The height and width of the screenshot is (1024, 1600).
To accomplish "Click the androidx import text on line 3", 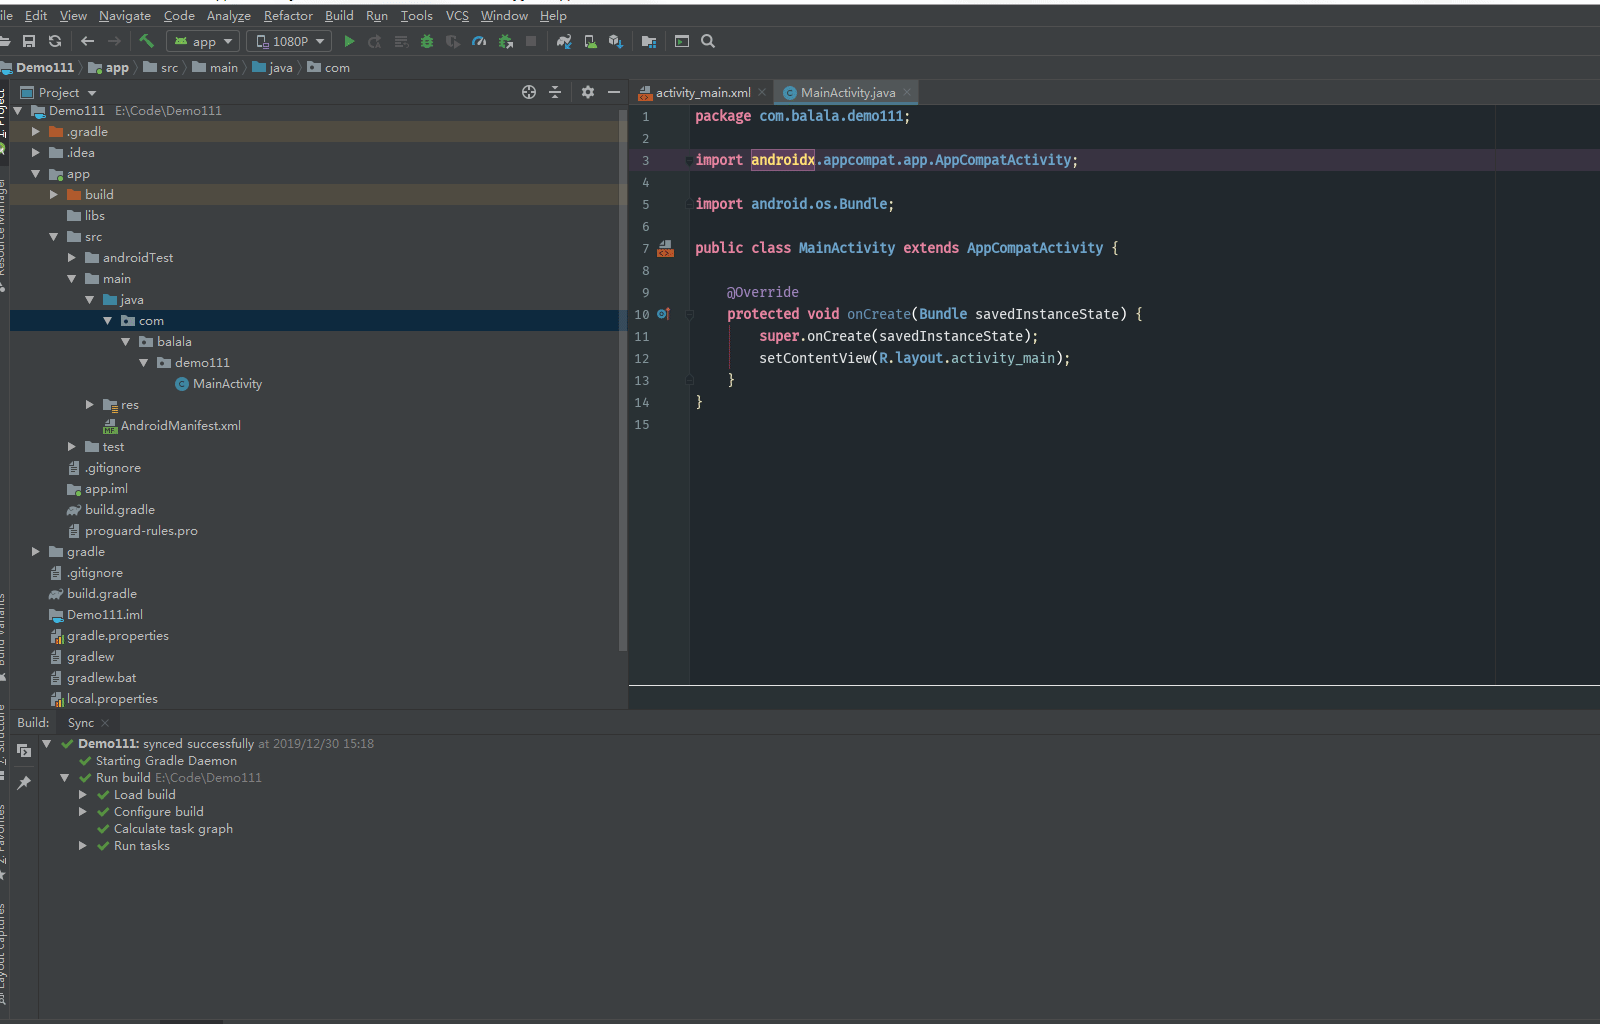I will click(x=783, y=160).
